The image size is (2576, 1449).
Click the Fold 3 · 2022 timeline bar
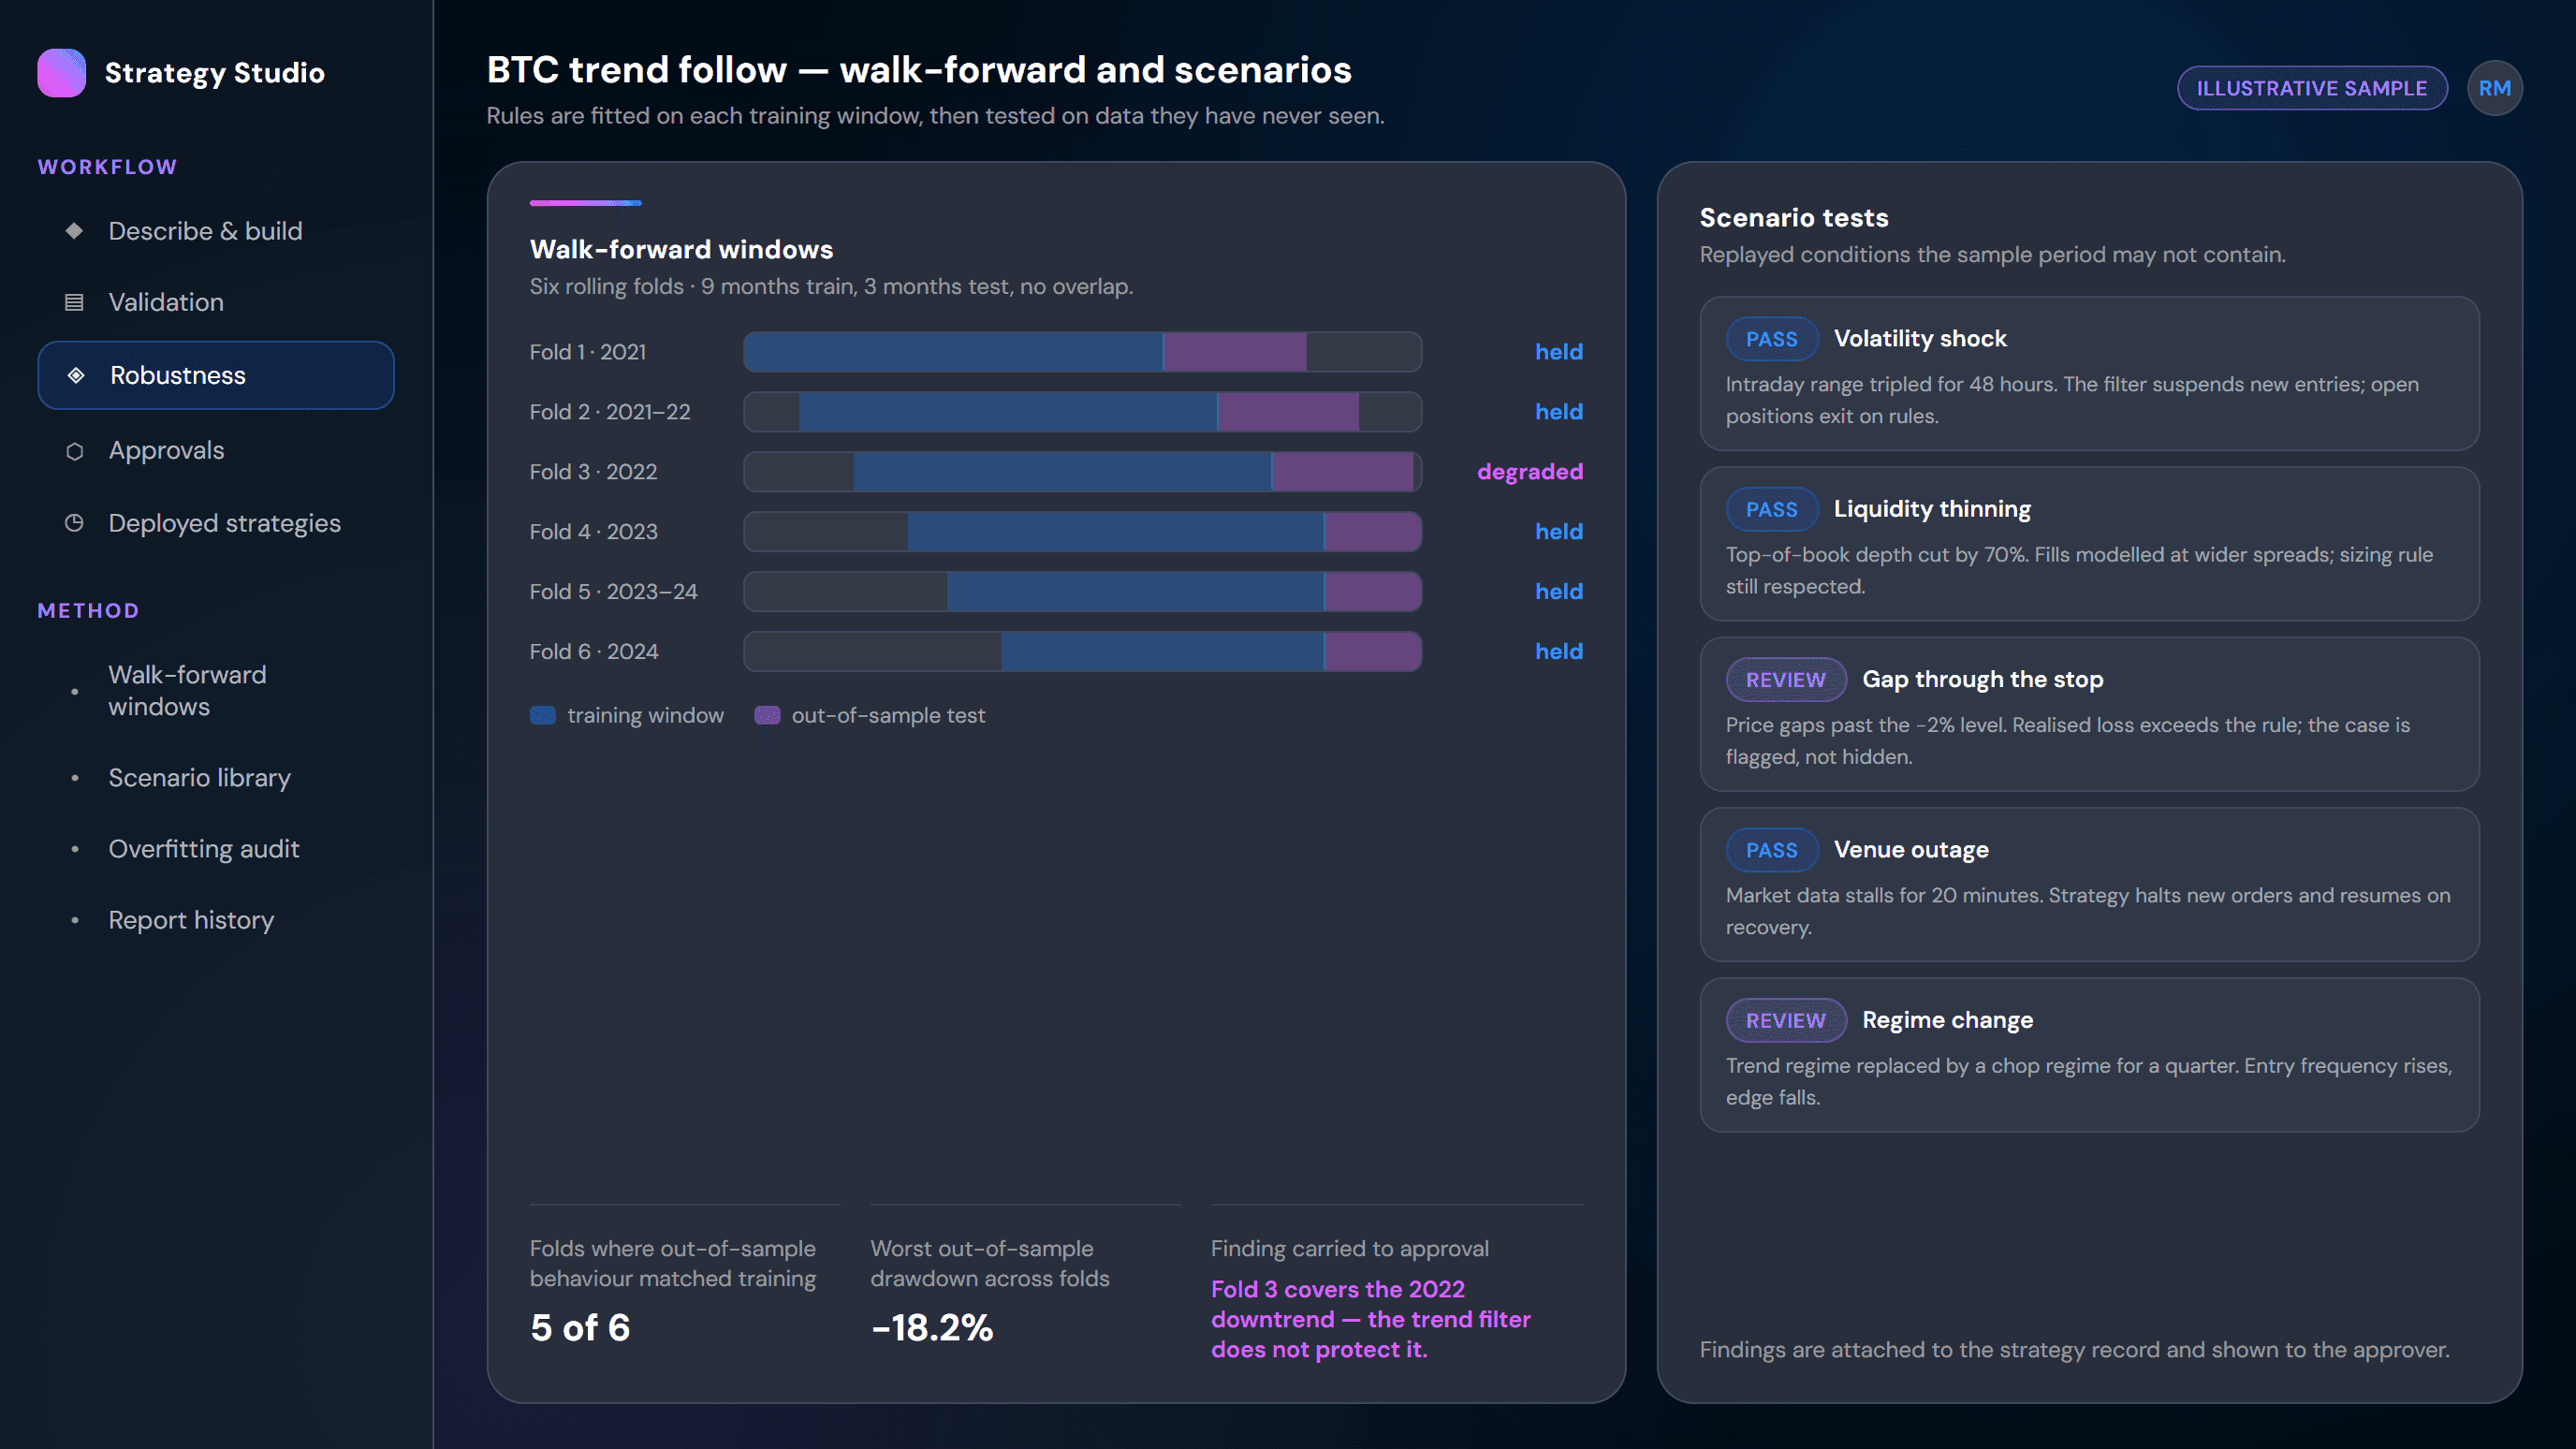tap(1082, 472)
